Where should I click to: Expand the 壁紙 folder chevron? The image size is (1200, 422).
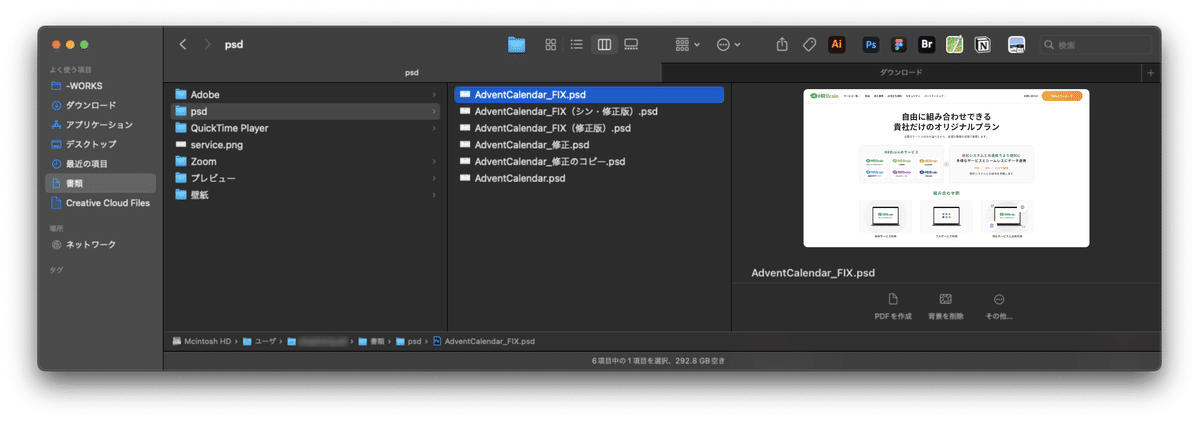[x=434, y=195]
